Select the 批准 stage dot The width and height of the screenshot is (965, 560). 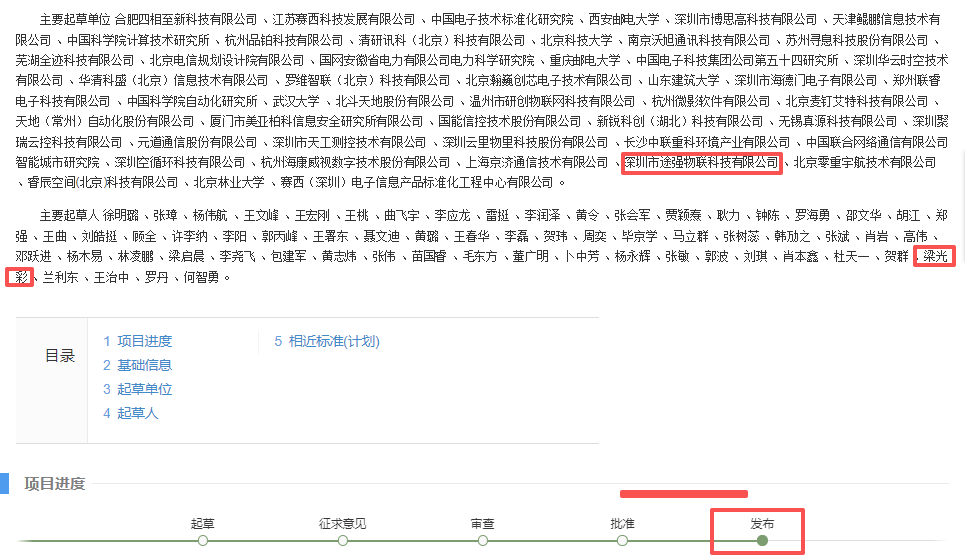[622, 540]
